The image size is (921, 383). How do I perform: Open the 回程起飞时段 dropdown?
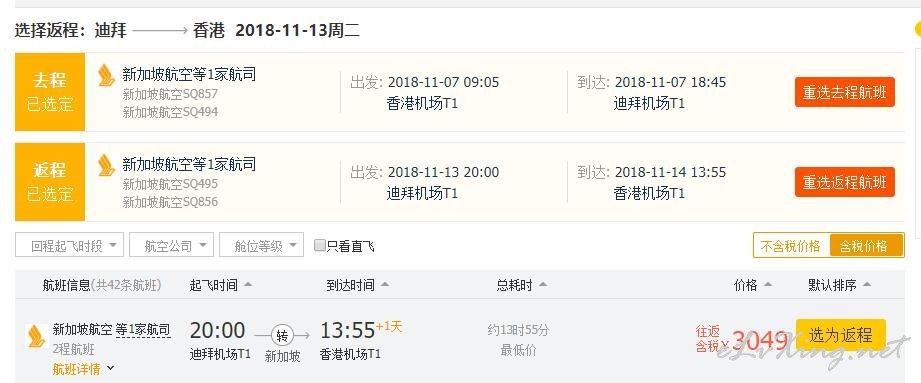tap(69, 246)
